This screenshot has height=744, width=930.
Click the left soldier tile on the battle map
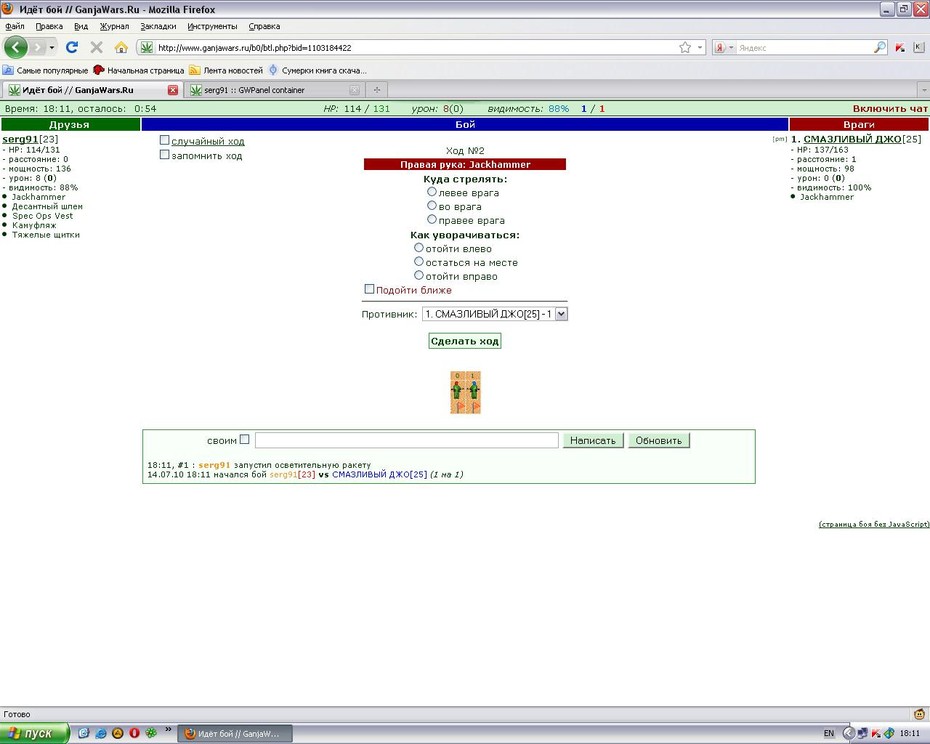point(457,392)
